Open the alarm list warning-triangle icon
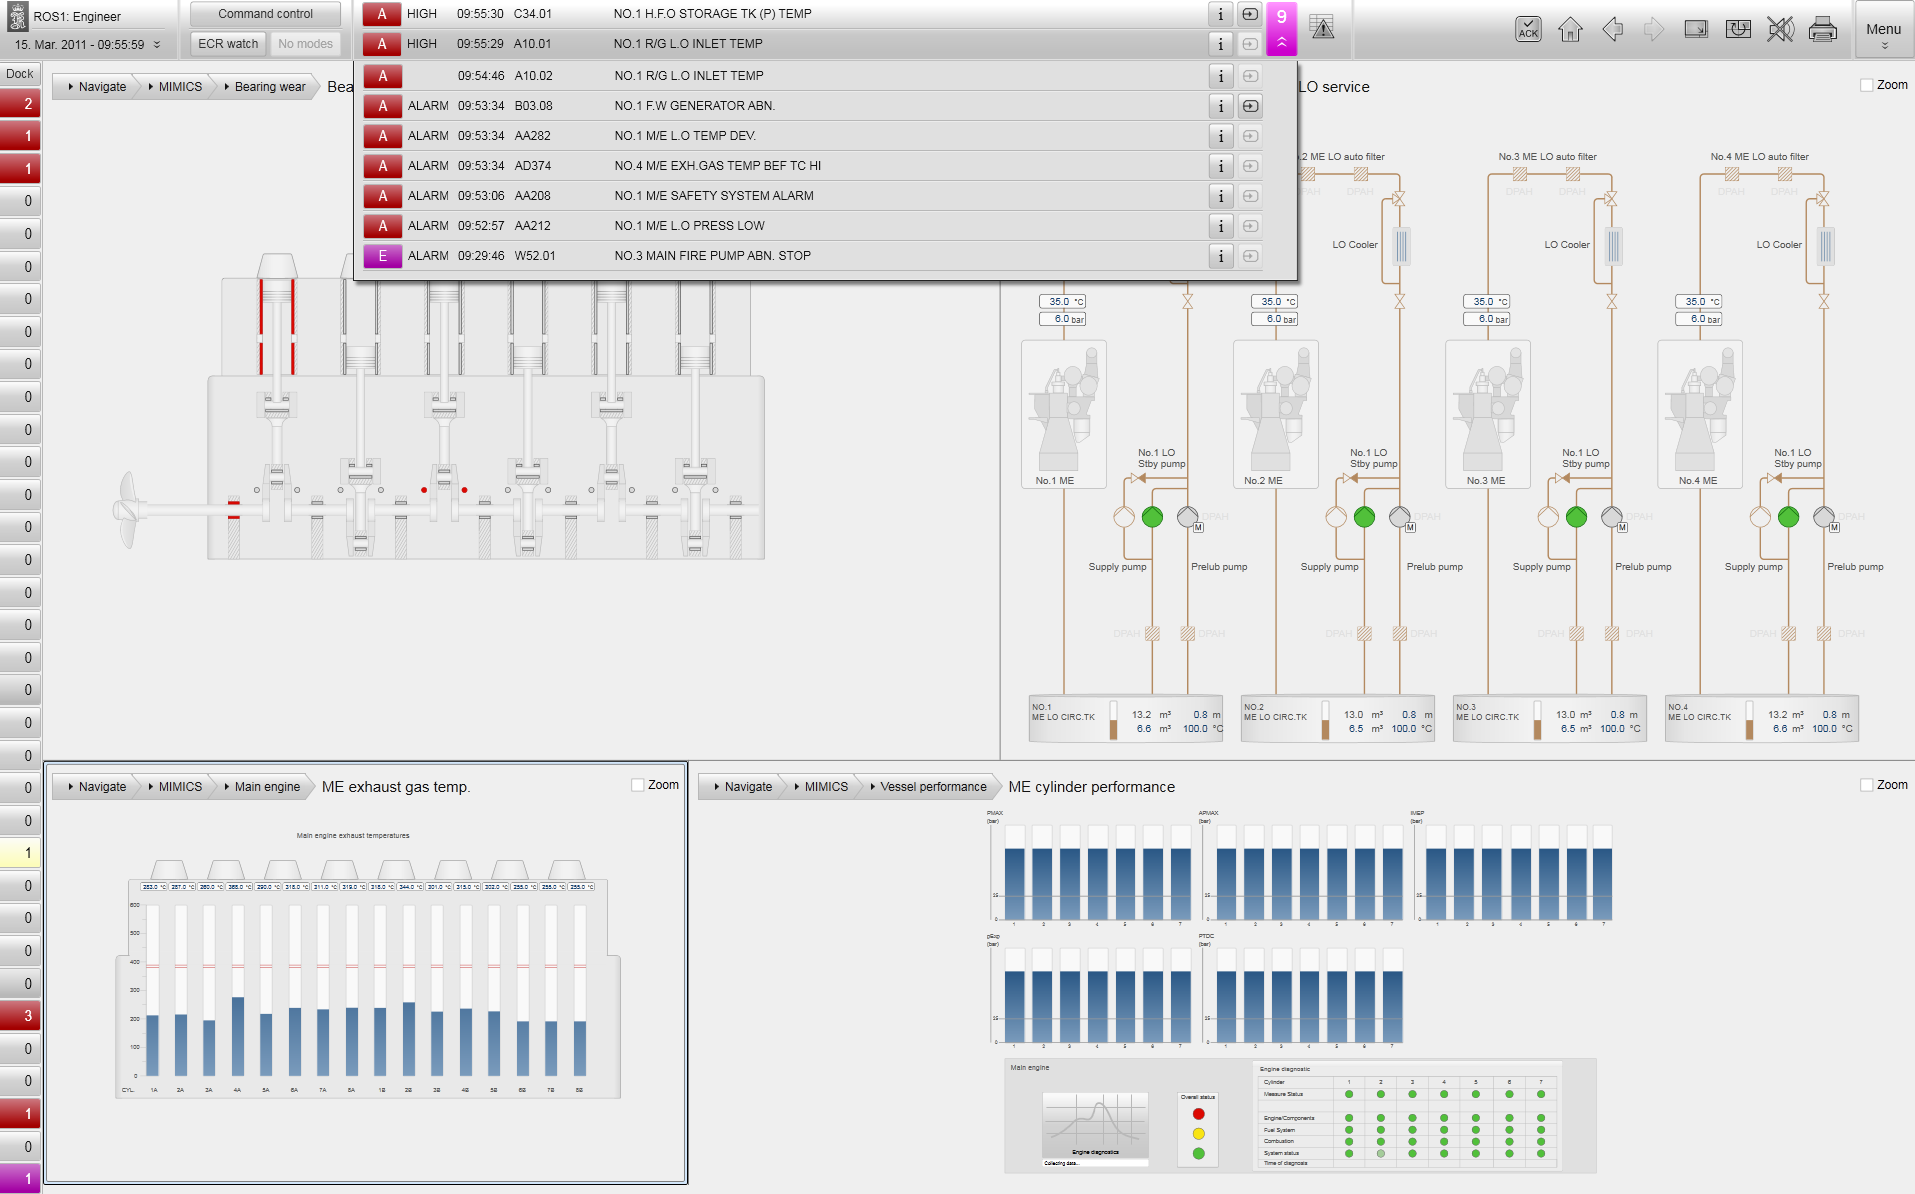 1322,28
